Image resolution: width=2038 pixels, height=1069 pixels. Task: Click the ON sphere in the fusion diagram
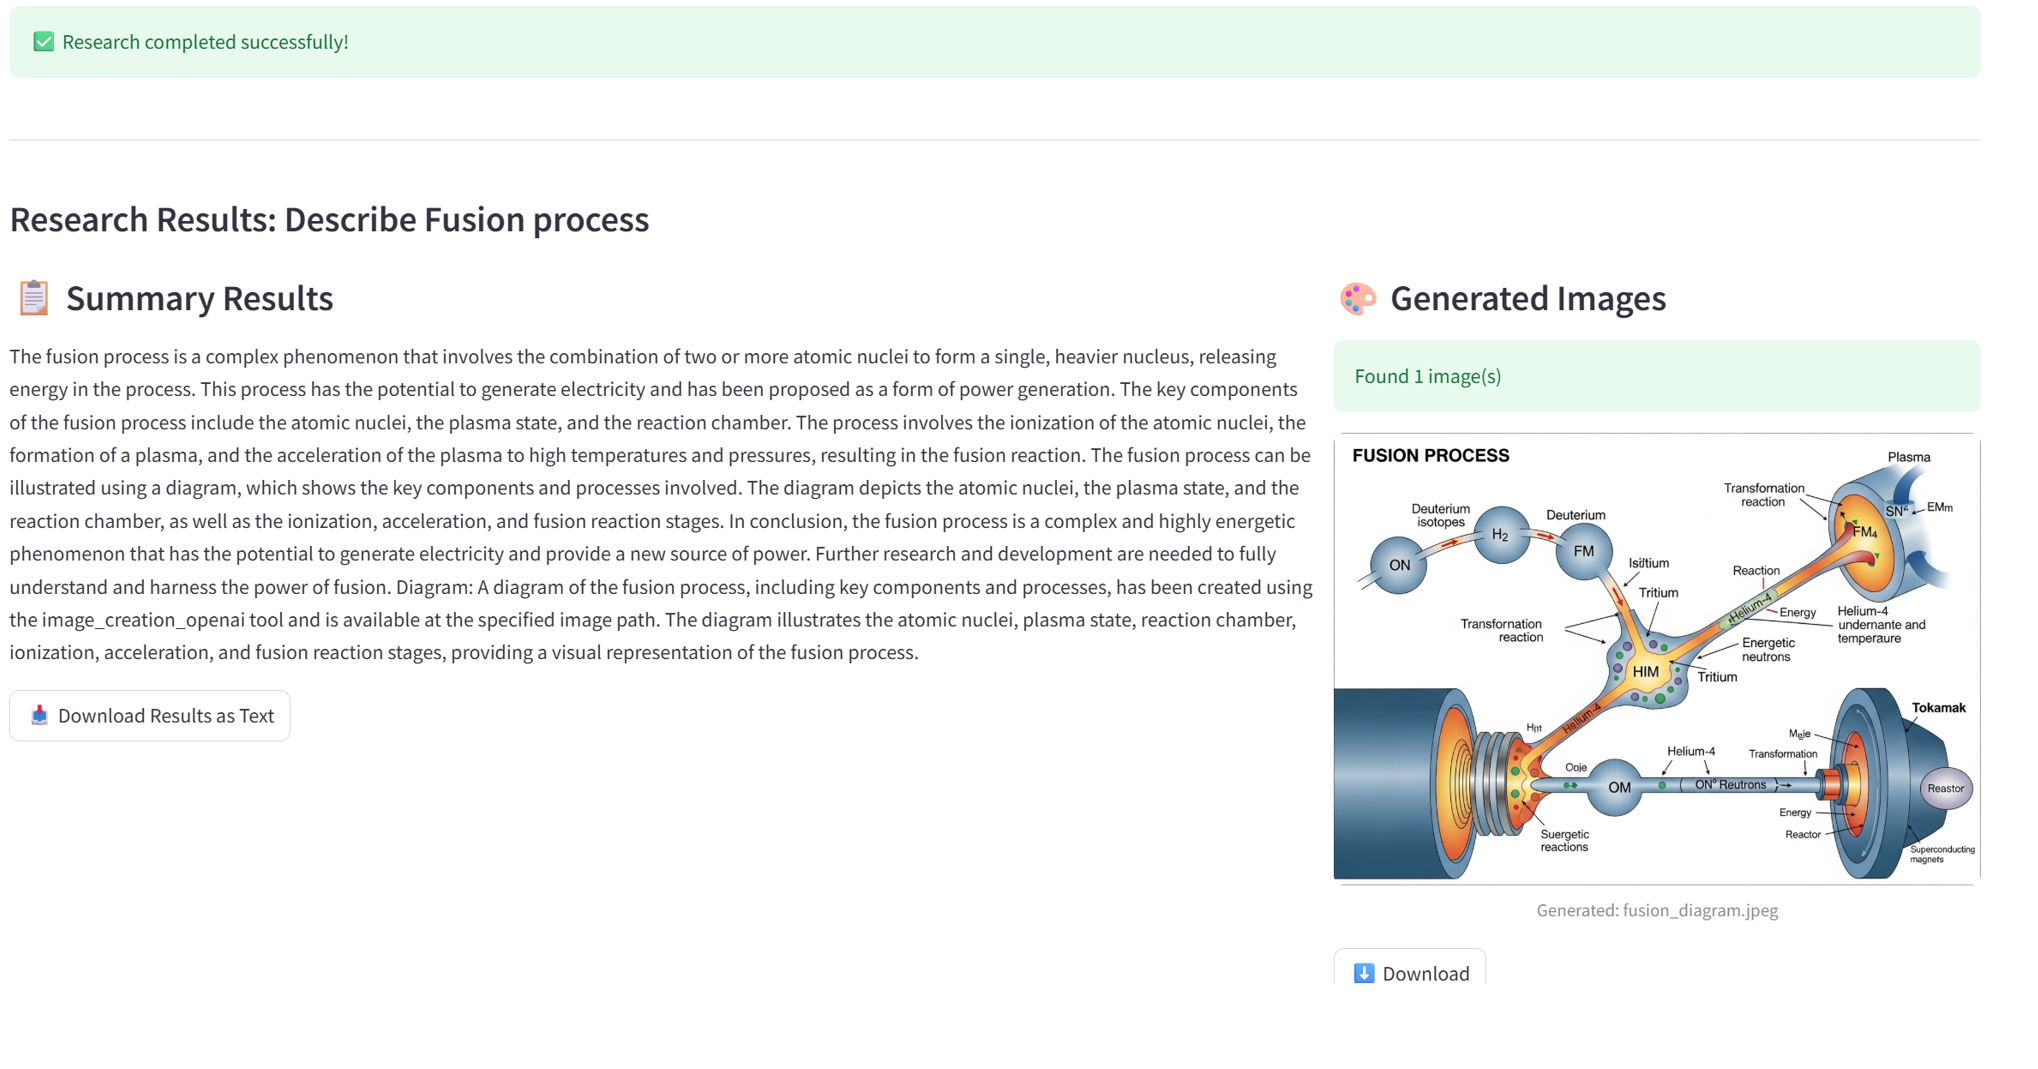coord(1399,565)
